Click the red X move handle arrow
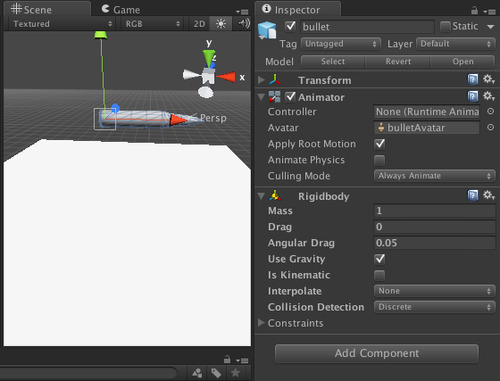Viewport: 500px width, 381px height. pyautogui.click(x=178, y=120)
